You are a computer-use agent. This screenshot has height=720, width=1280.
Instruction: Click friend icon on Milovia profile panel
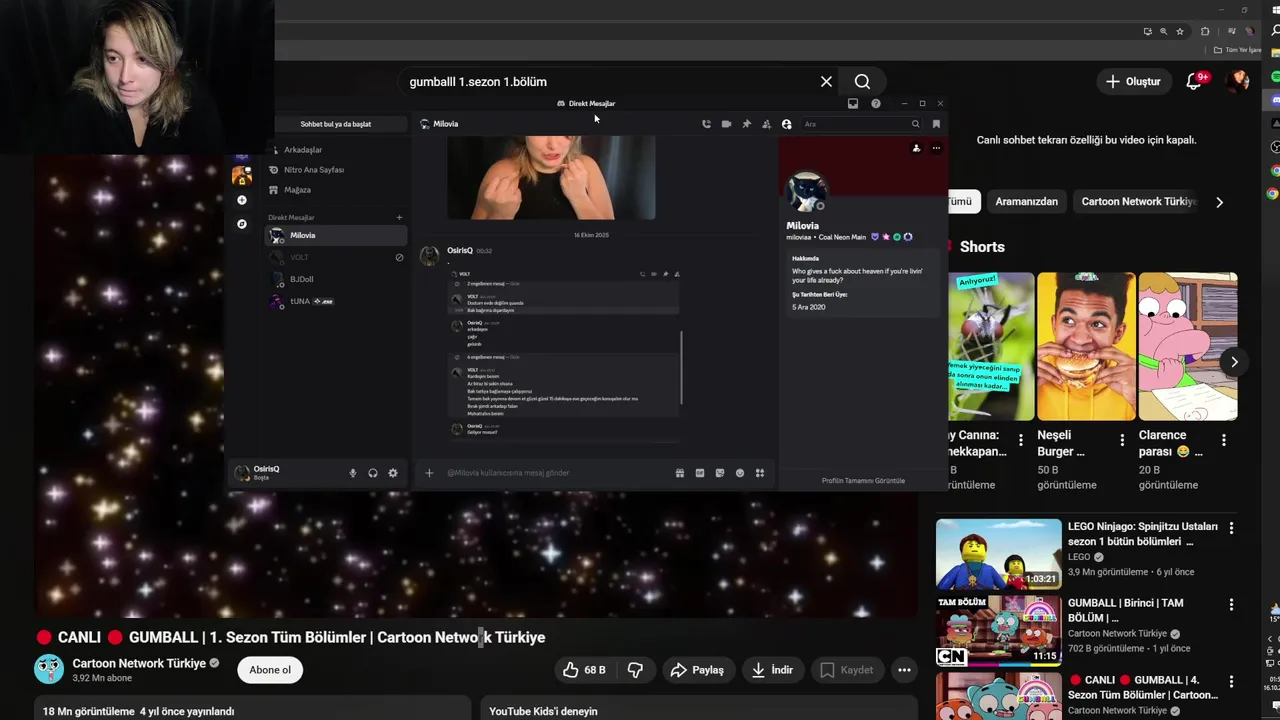(916, 148)
